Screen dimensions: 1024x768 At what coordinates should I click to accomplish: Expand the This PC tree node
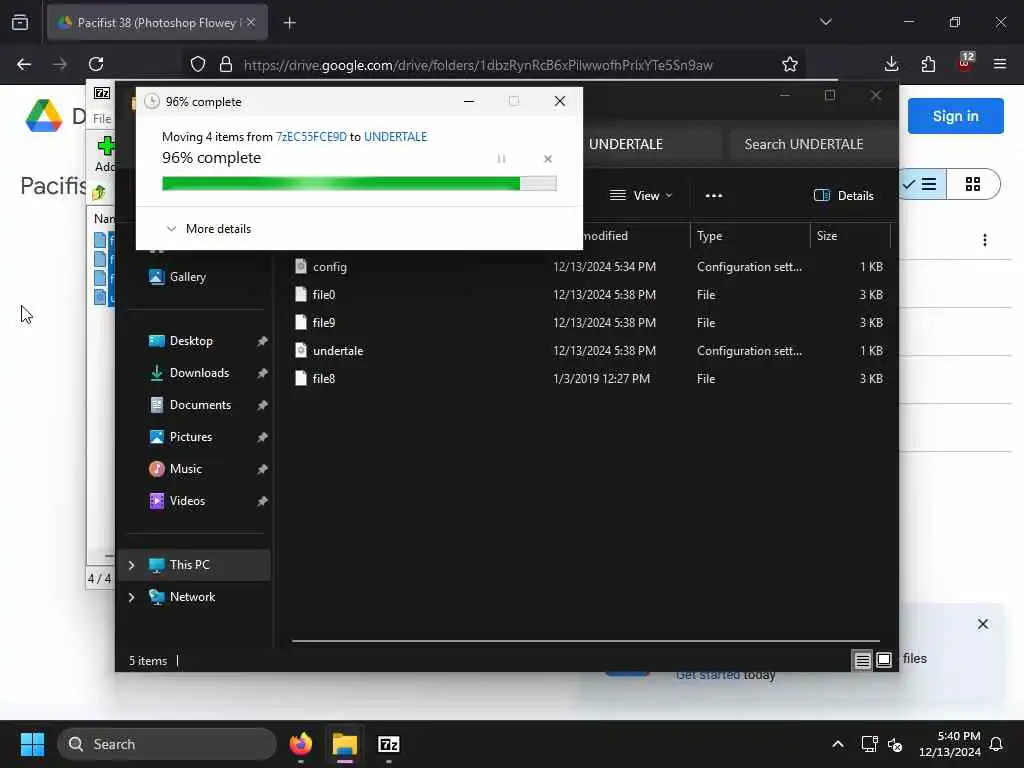click(x=131, y=565)
